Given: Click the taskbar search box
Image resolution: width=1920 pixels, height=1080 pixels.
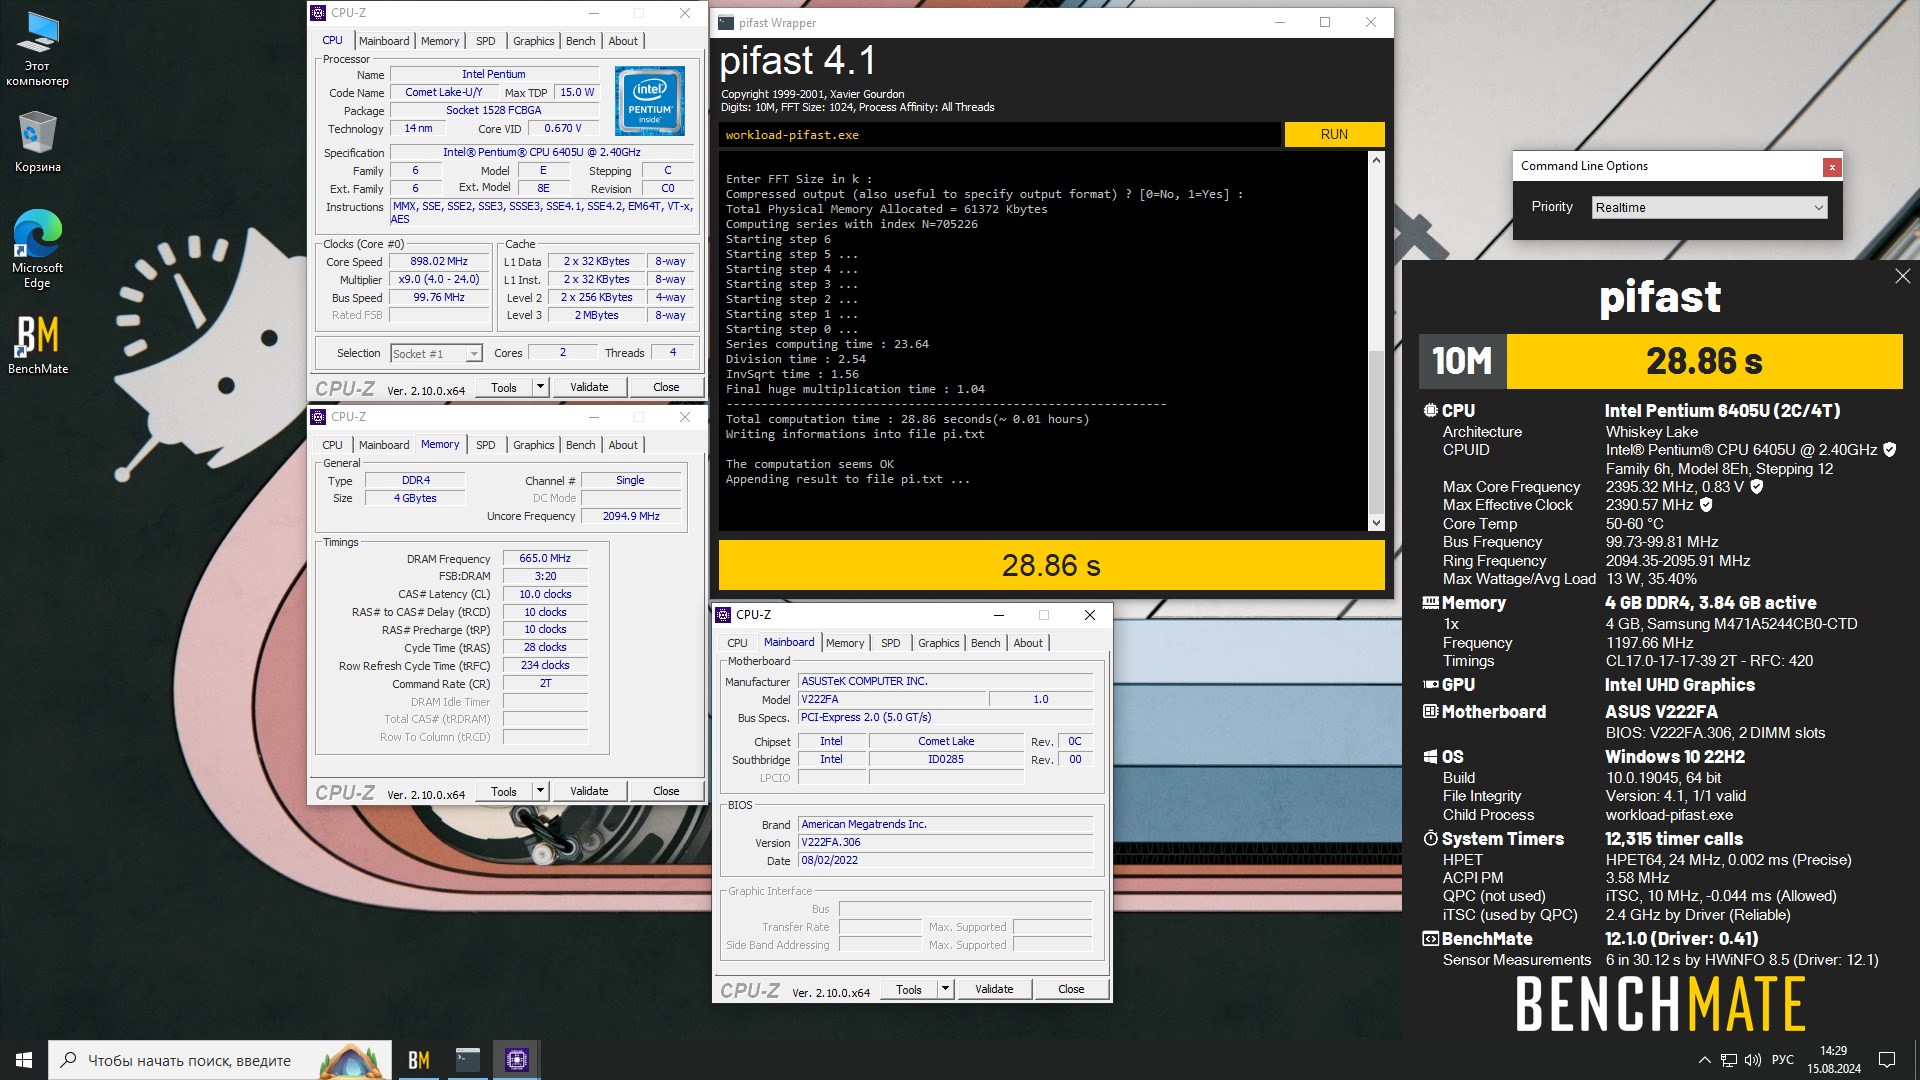Looking at the screenshot, I should point(219,1060).
